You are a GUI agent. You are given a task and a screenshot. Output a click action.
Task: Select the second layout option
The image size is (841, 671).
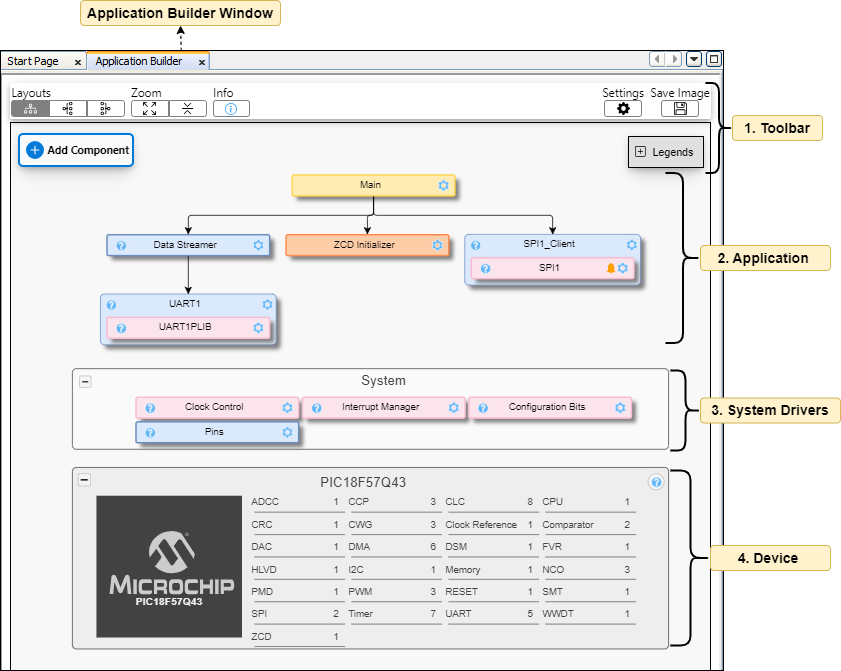(x=68, y=109)
